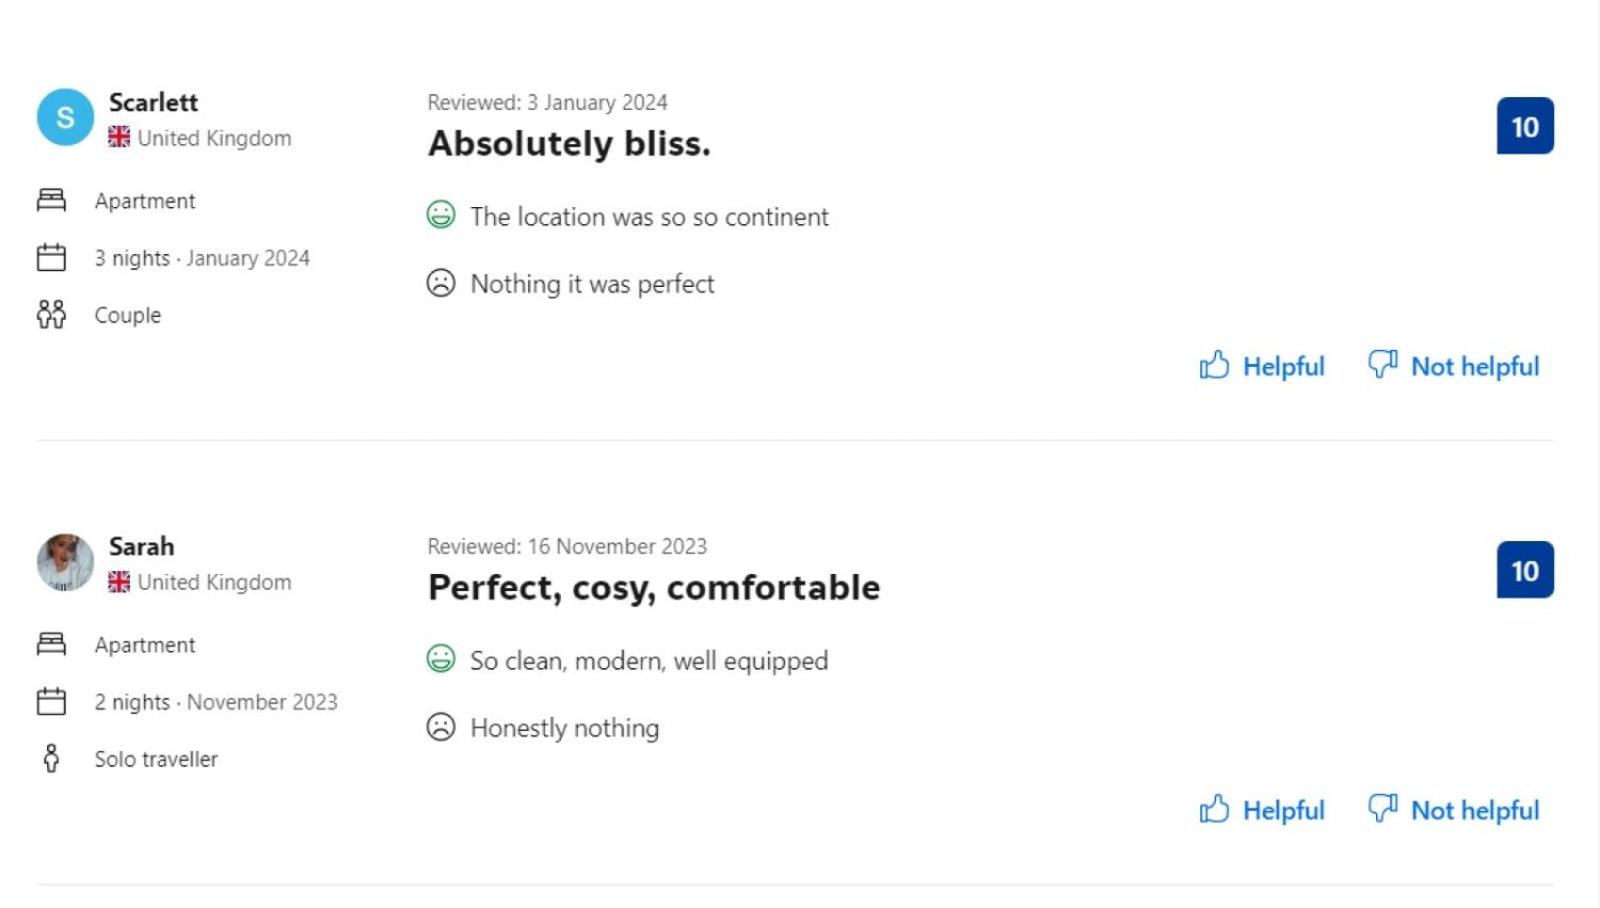Click 'Perfect, cosy, comfortable' review title

click(x=654, y=588)
